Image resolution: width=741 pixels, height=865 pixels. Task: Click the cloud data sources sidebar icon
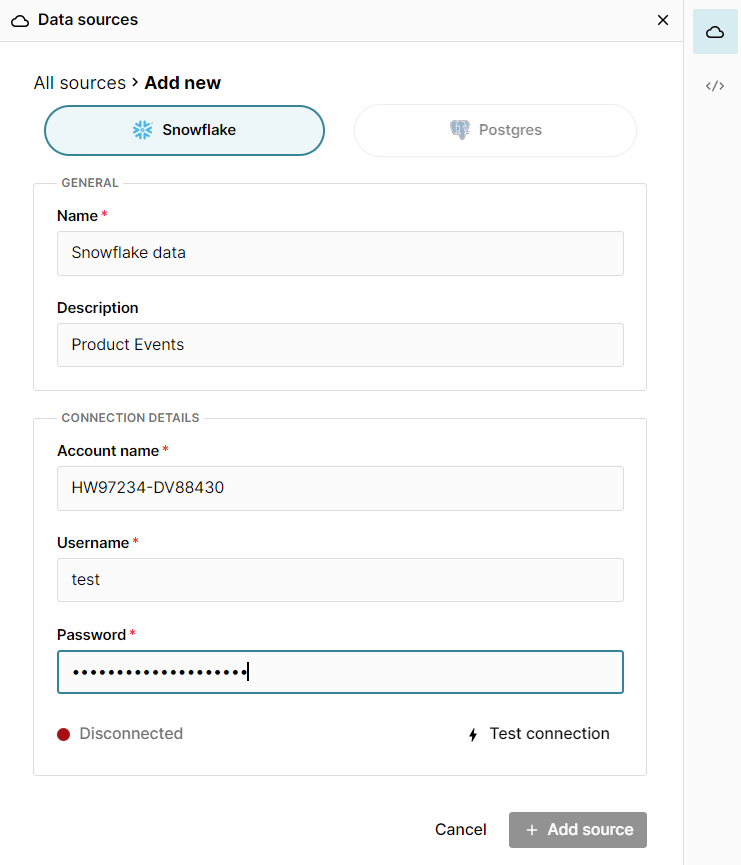coord(714,33)
